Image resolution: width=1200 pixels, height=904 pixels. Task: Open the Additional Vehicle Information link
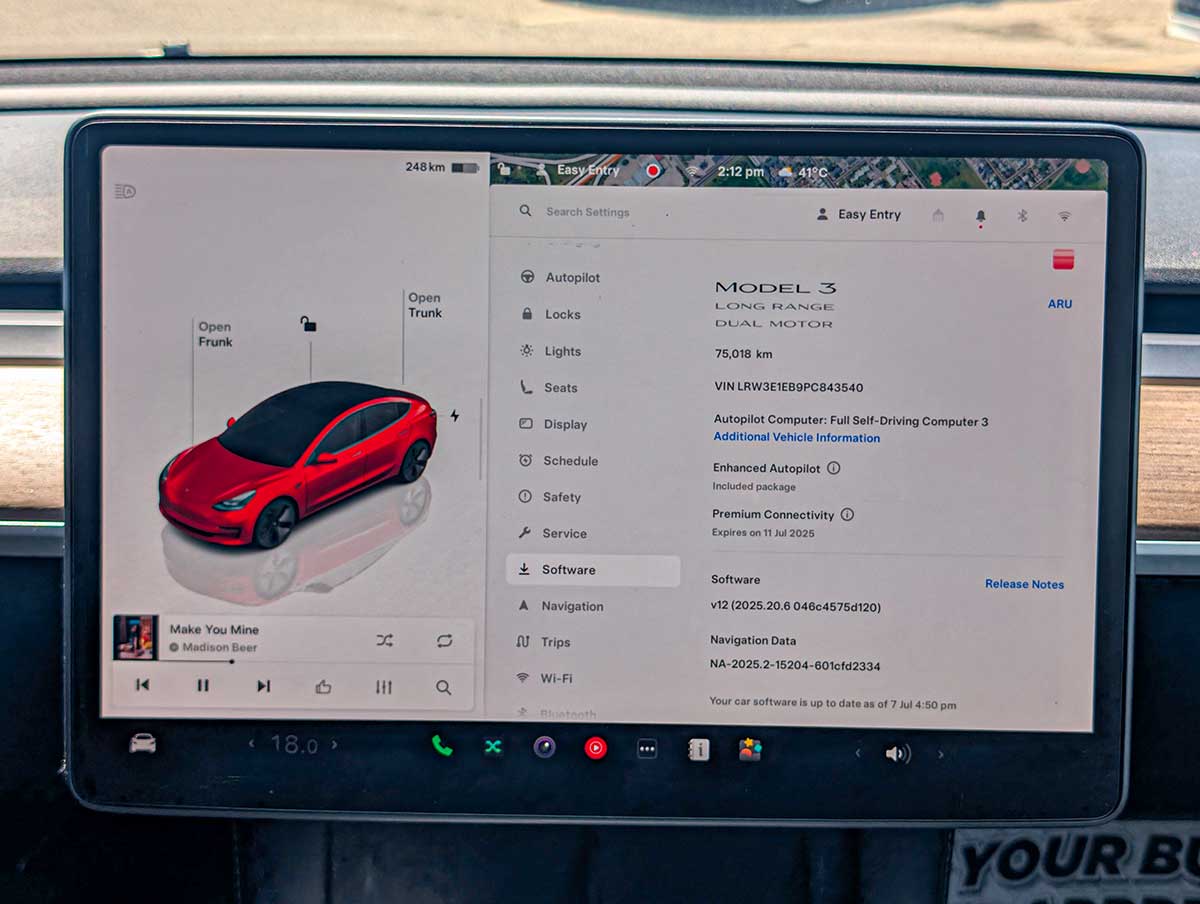796,438
